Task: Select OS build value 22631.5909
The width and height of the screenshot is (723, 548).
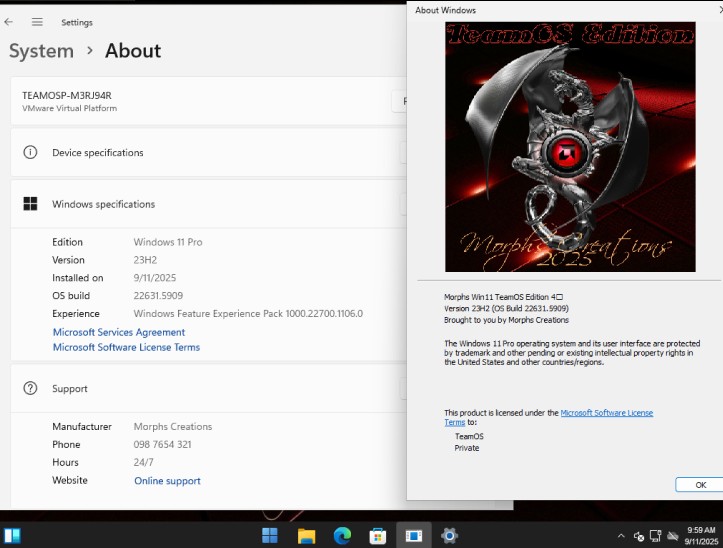Action: (x=158, y=296)
